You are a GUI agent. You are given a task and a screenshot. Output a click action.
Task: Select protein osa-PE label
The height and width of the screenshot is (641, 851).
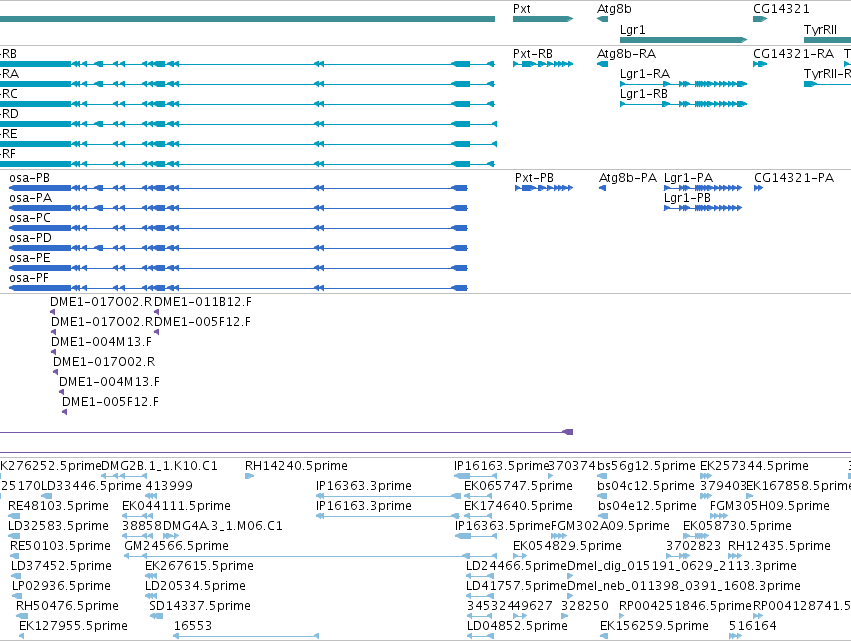click(30, 258)
